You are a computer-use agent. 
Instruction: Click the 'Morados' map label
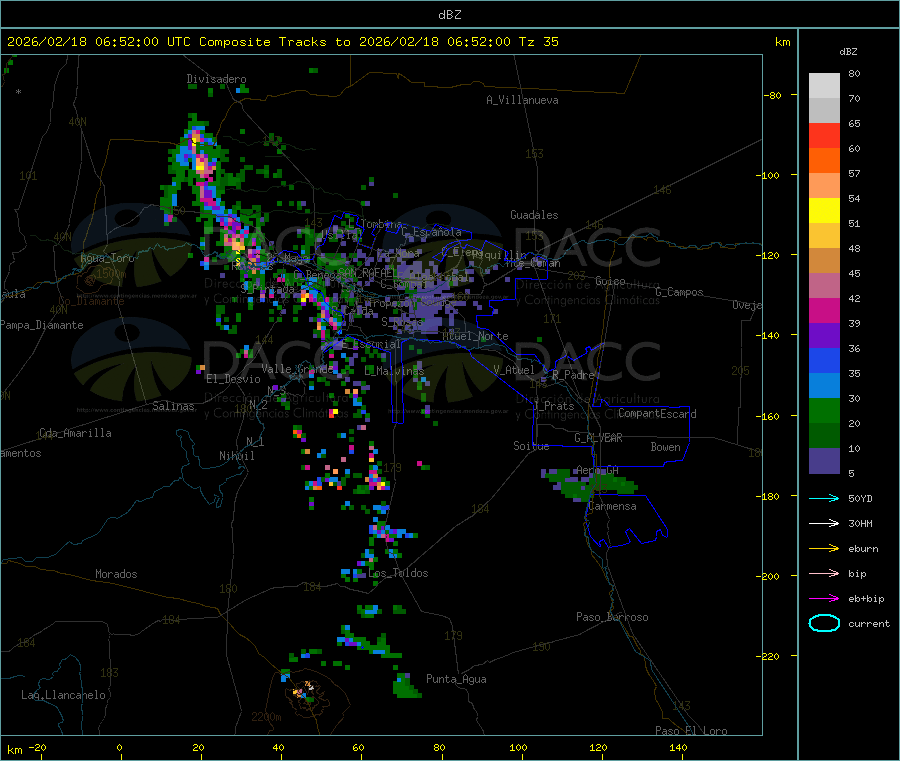pos(116,574)
